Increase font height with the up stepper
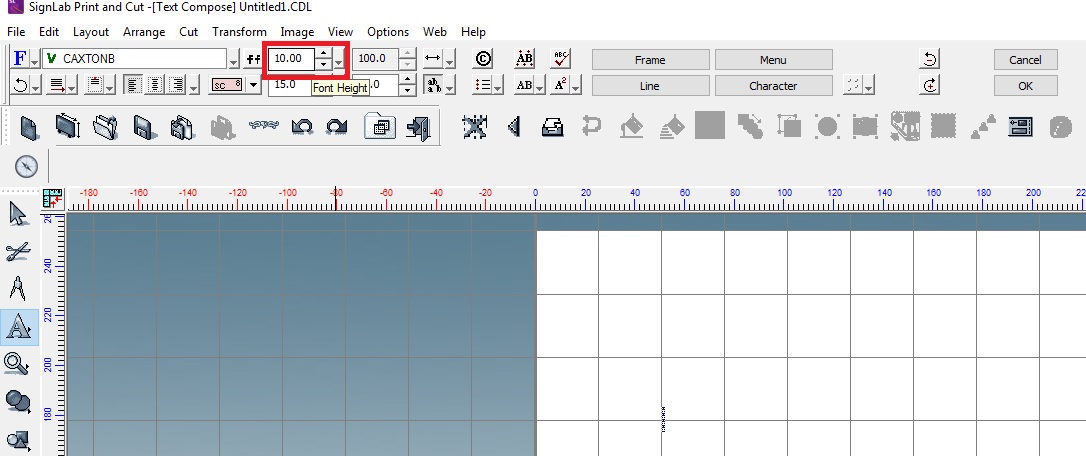Screen dimensions: 1086x456 coord(323,54)
